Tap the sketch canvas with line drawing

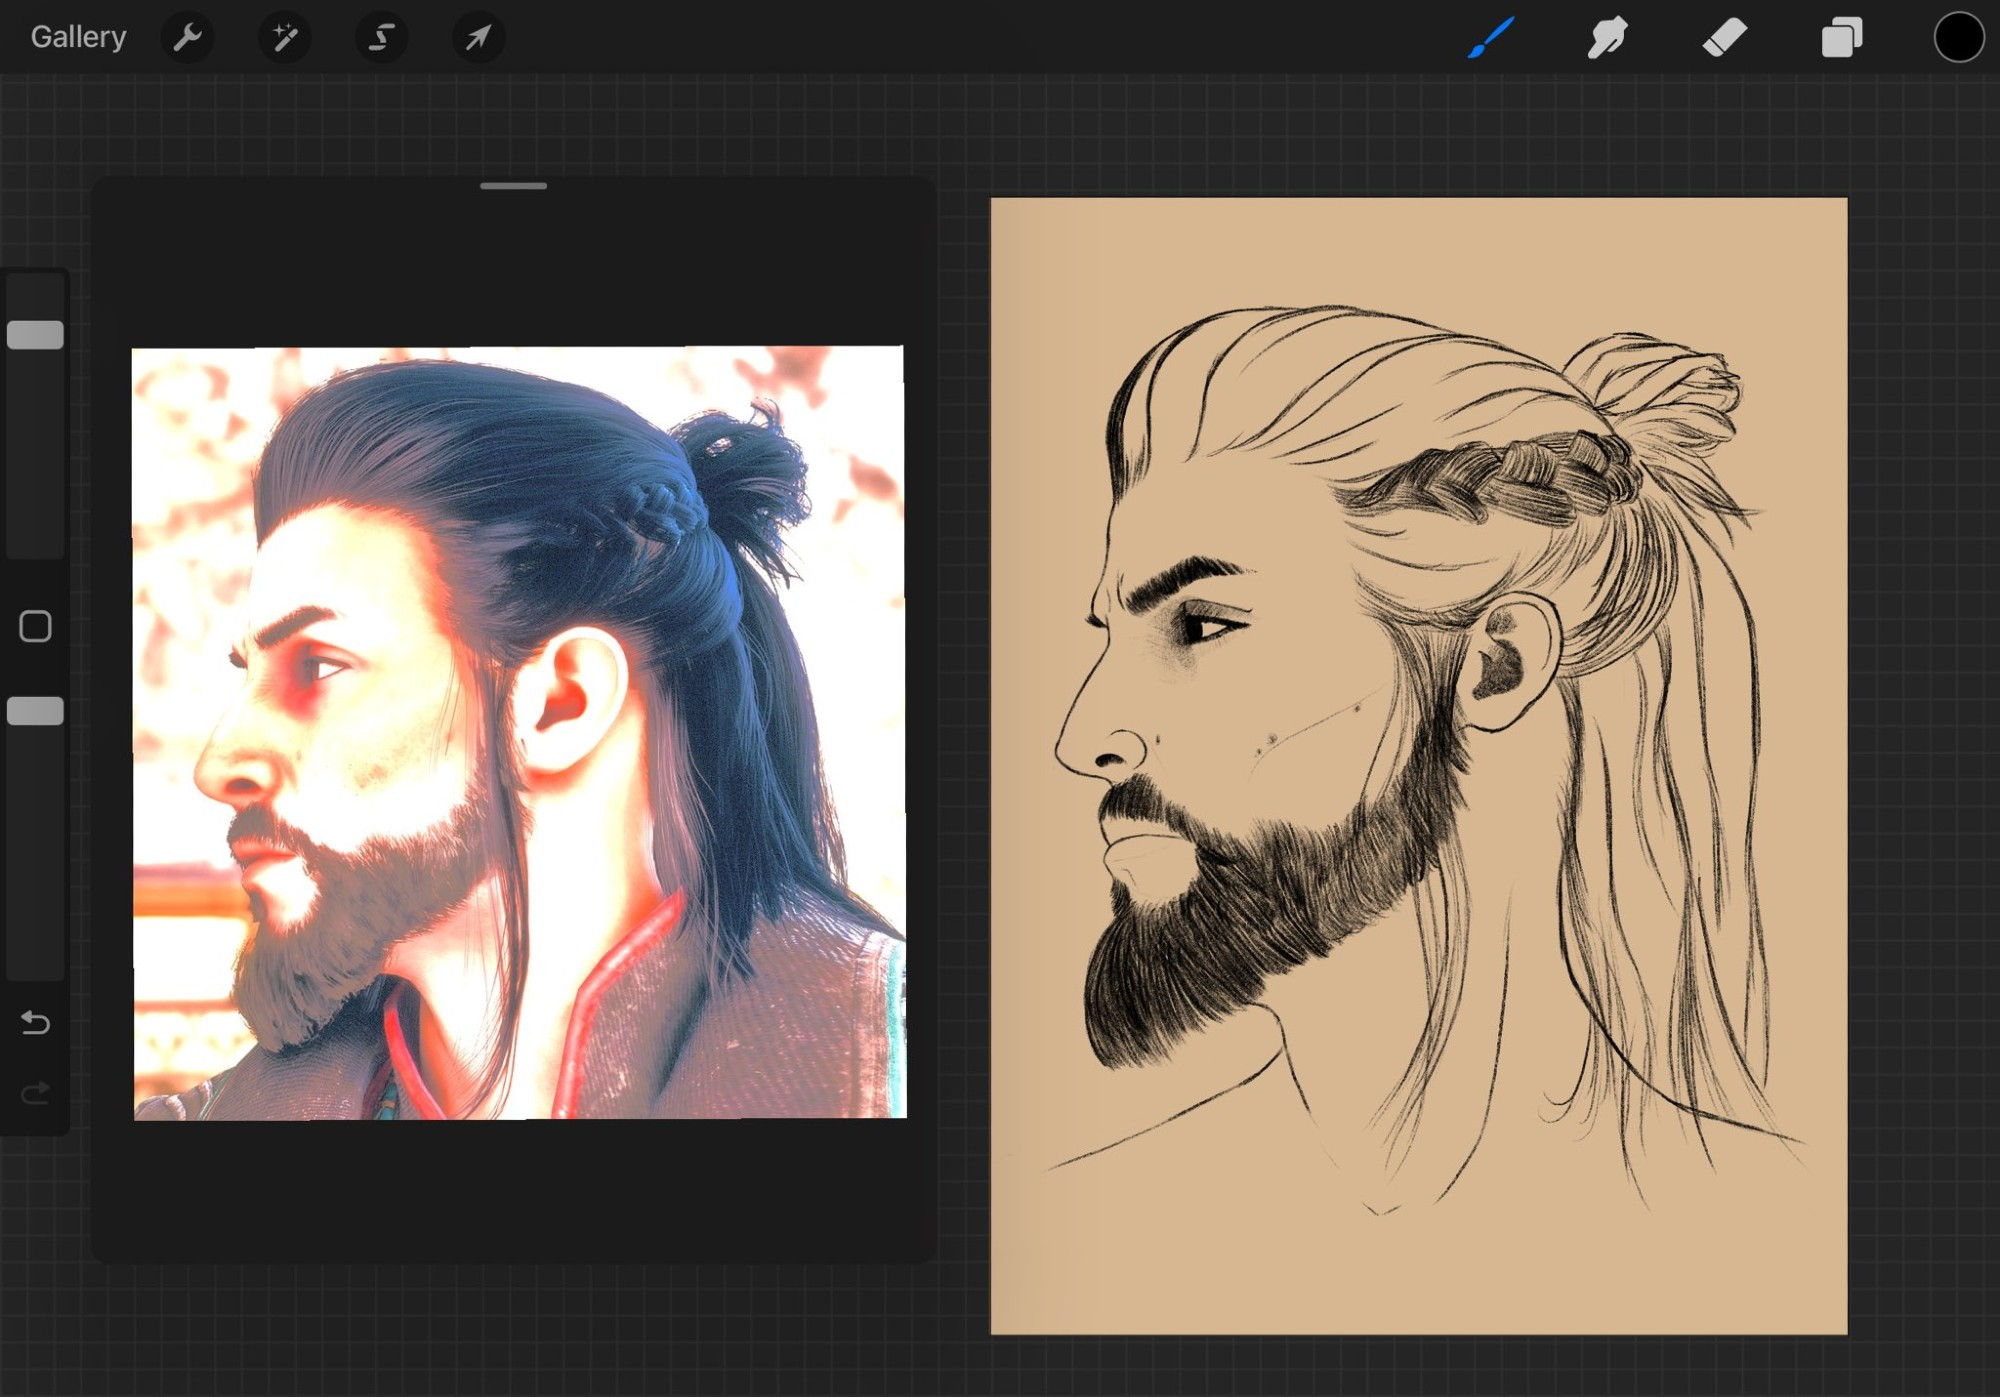pos(1419,766)
